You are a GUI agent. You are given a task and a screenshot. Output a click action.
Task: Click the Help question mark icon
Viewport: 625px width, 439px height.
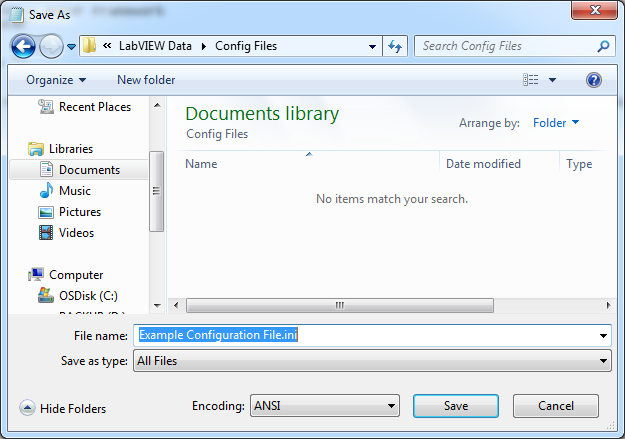593,80
